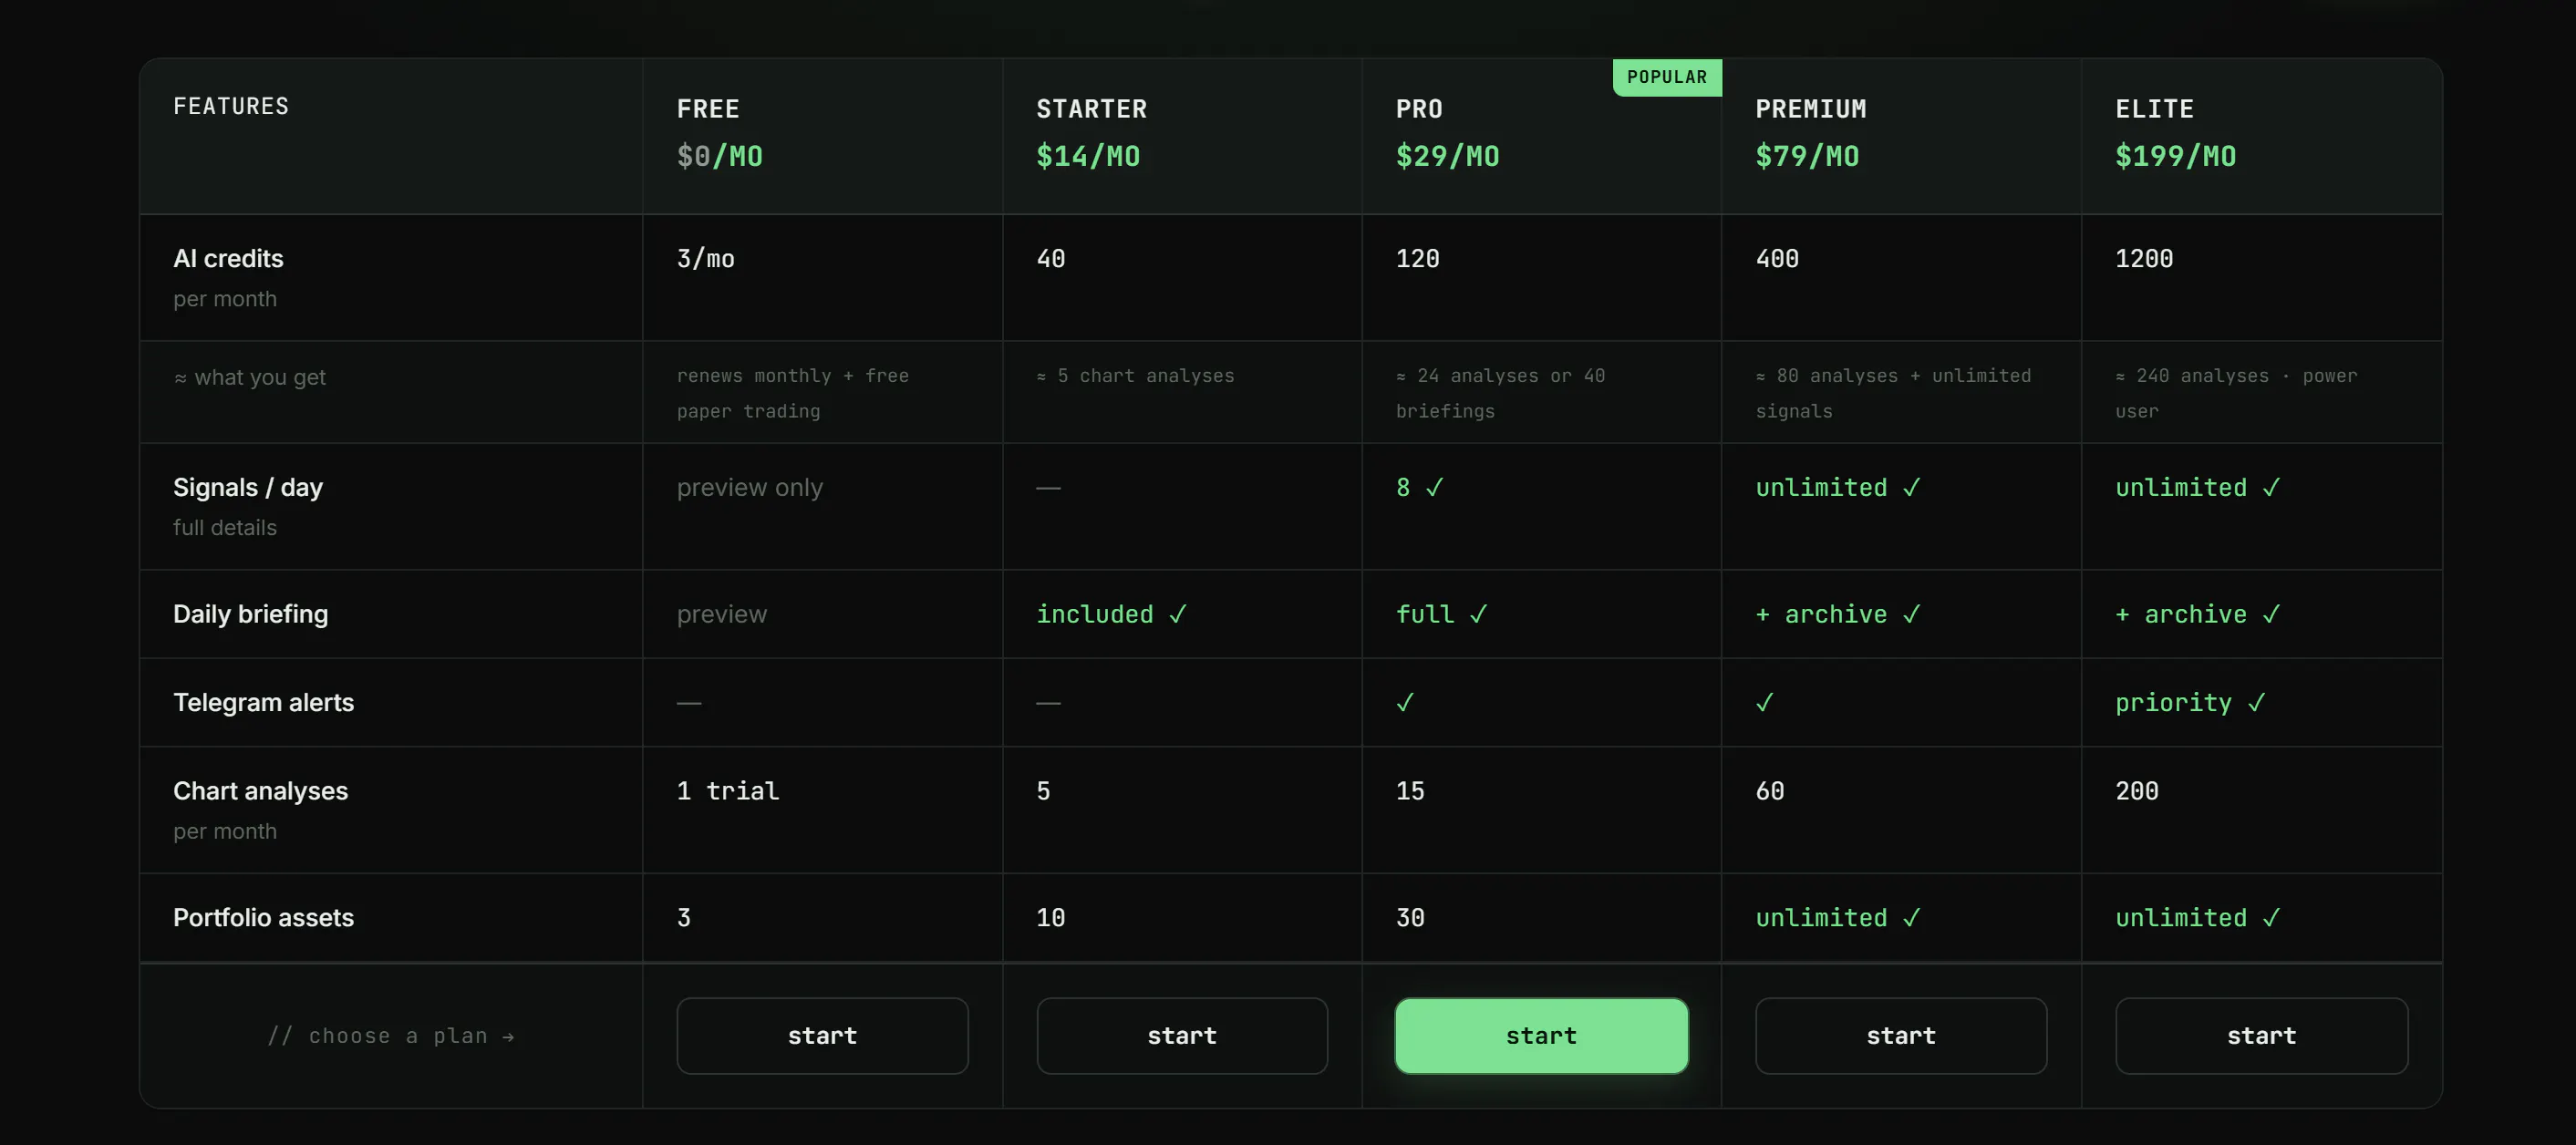2576x1145 pixels.
Task: Click '3' in Portfolio assets row
Action: [x=684, y=918]
